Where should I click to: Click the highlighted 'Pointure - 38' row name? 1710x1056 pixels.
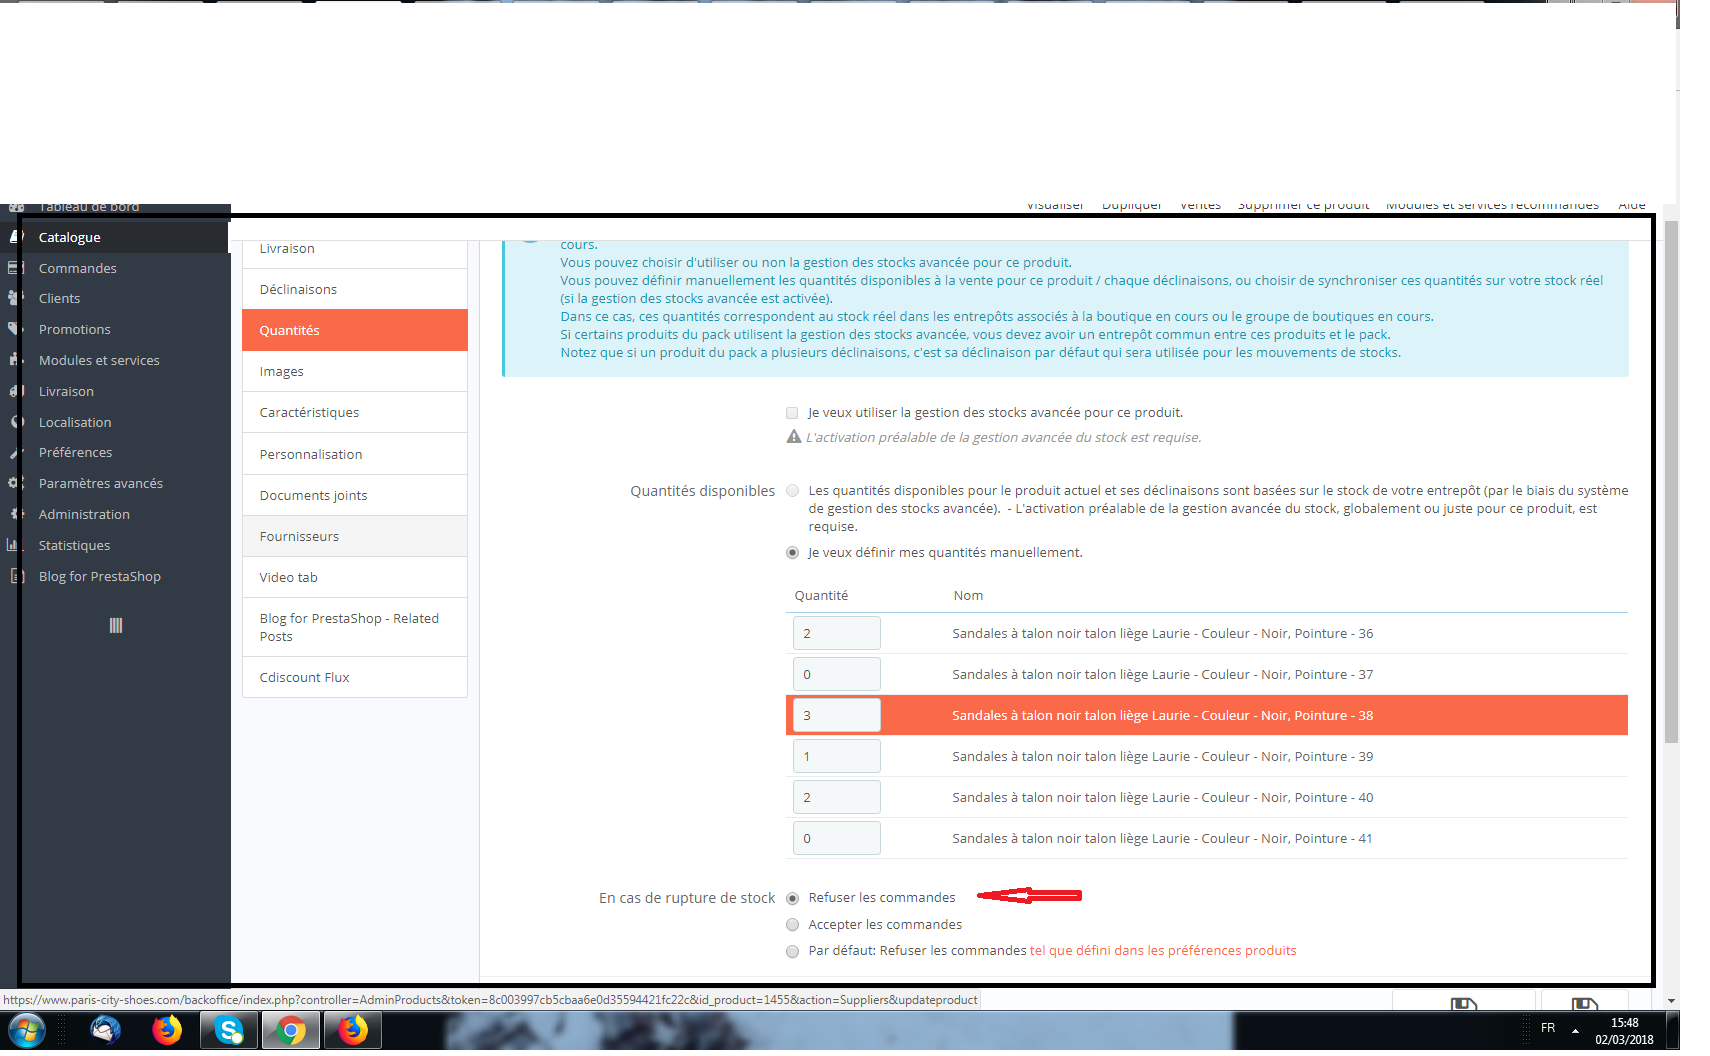click(1162, 715)
